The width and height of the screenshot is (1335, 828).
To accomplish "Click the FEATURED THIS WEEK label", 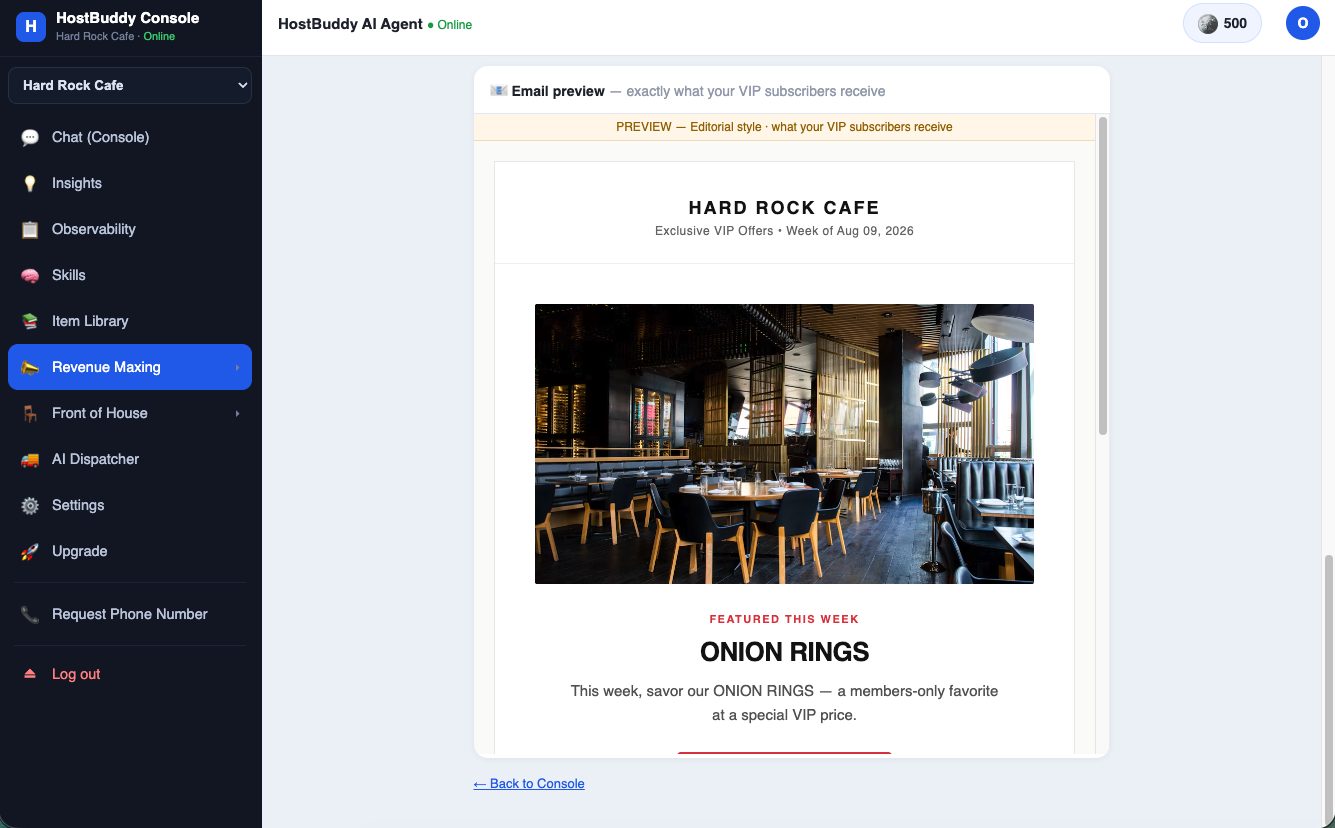I will (784, 619).
